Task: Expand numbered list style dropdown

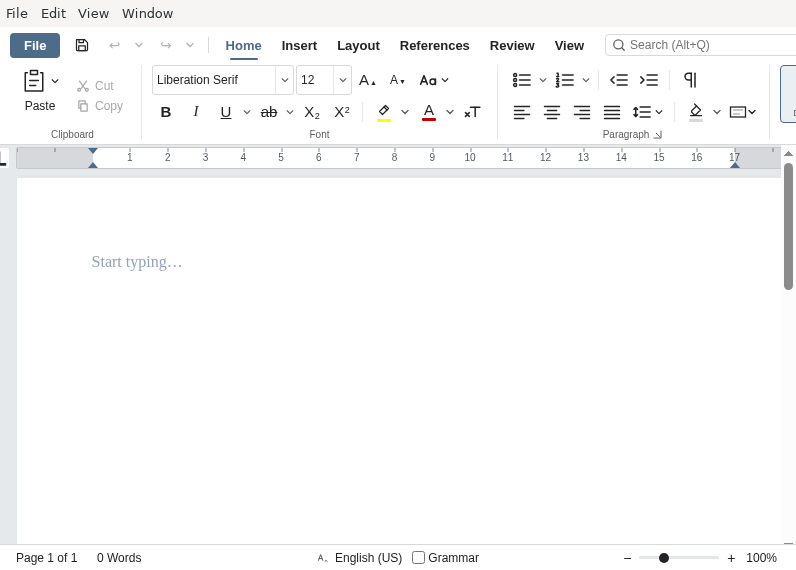Action: [x=586, y=80]
